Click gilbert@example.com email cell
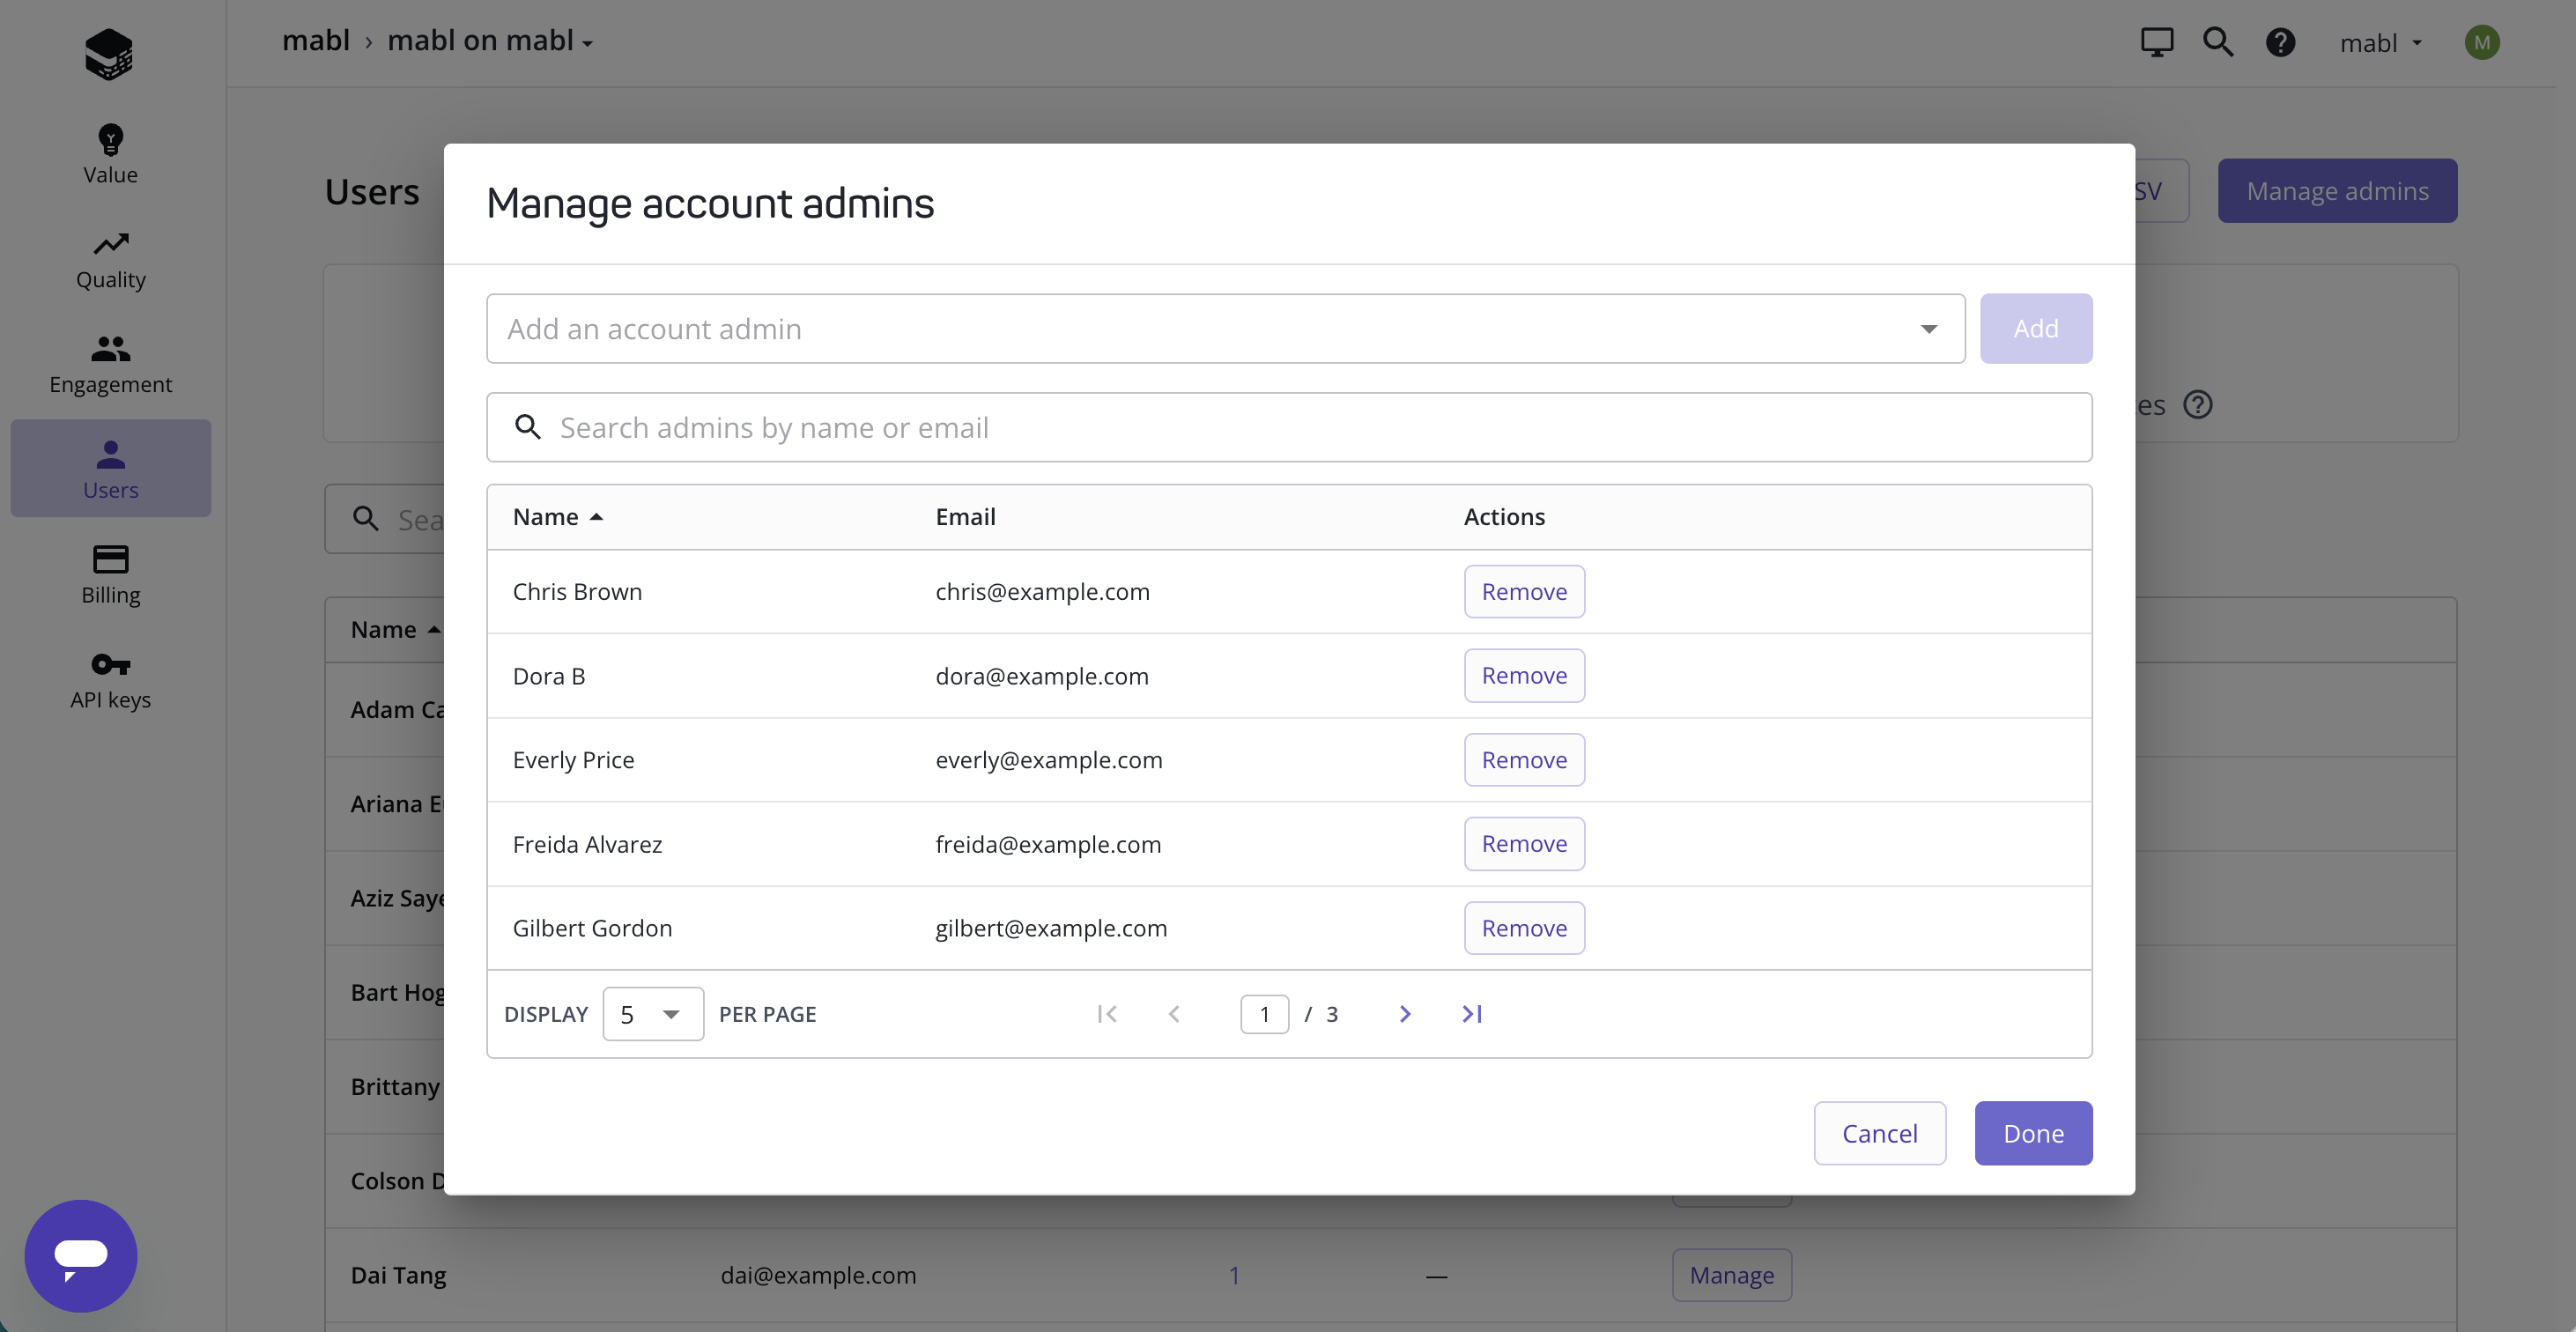Screen dimensions: 2576x1332 tap(1051, 928)
